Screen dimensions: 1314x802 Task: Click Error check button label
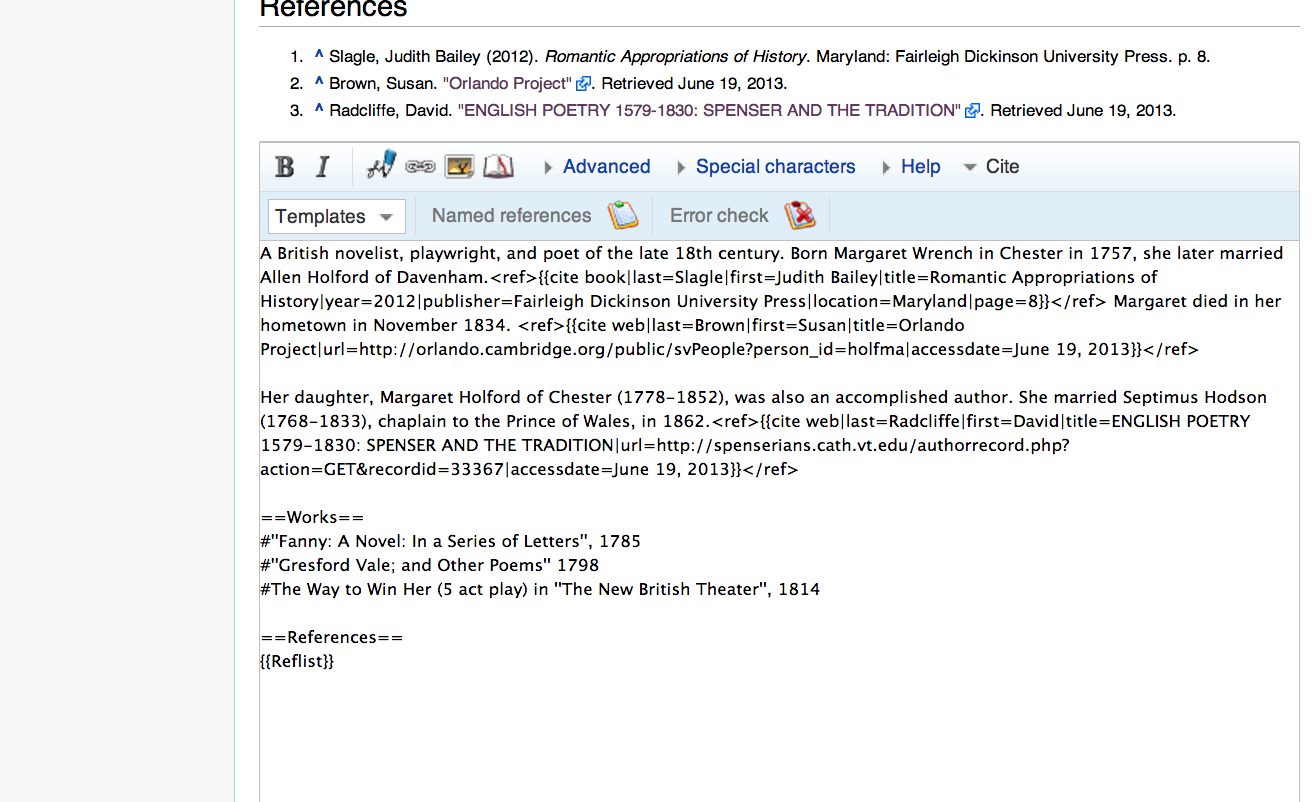click(719, 216)
